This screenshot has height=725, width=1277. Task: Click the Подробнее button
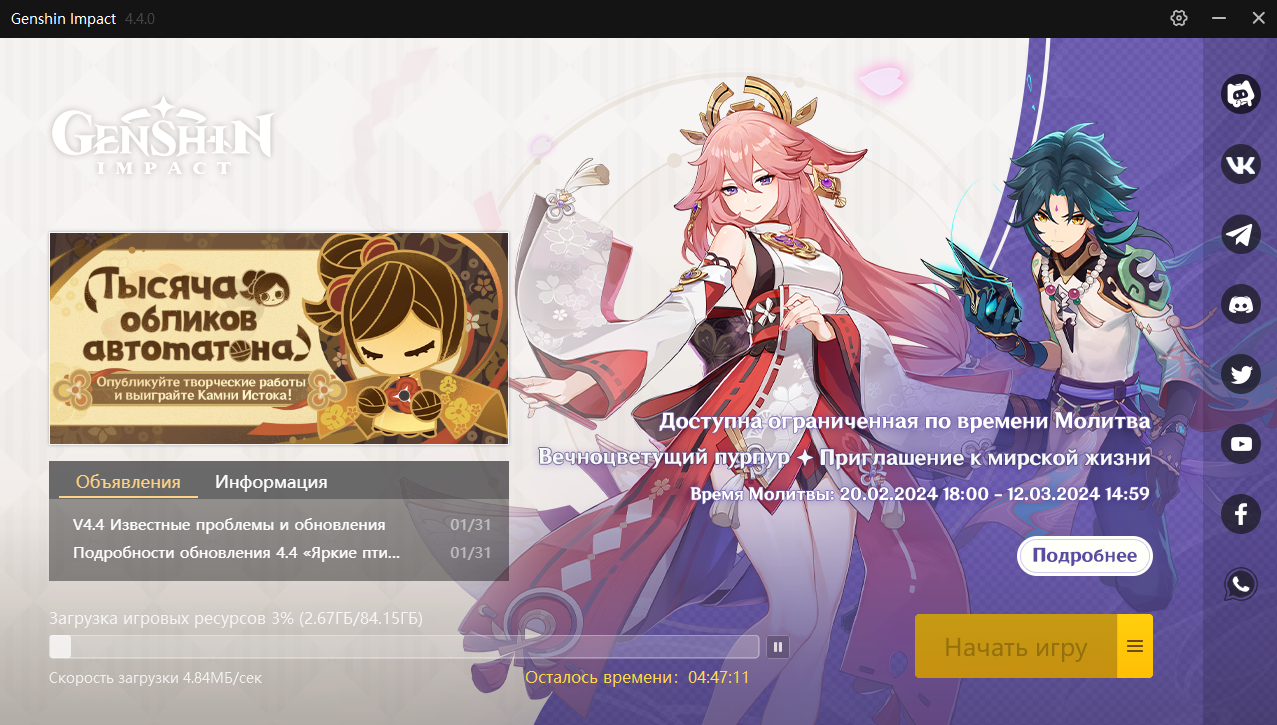[1085, 556]
